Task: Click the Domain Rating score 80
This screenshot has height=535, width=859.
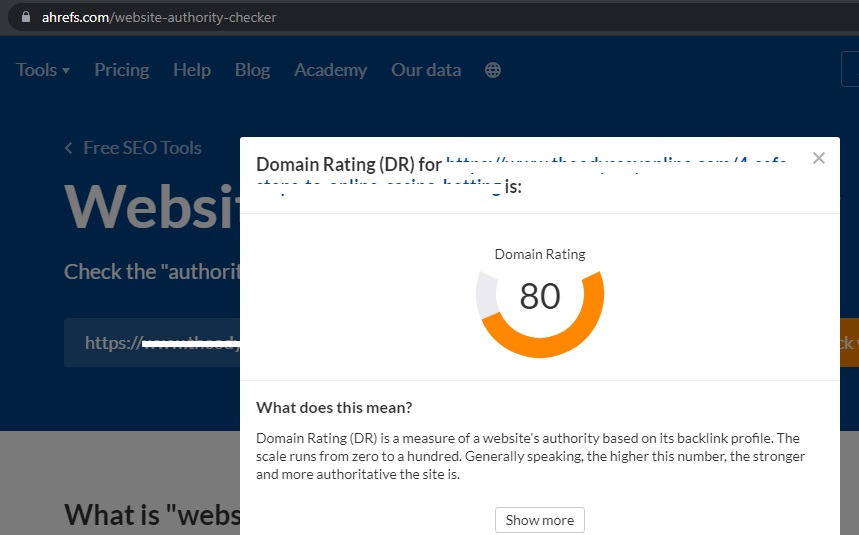Action: point(540,297)
